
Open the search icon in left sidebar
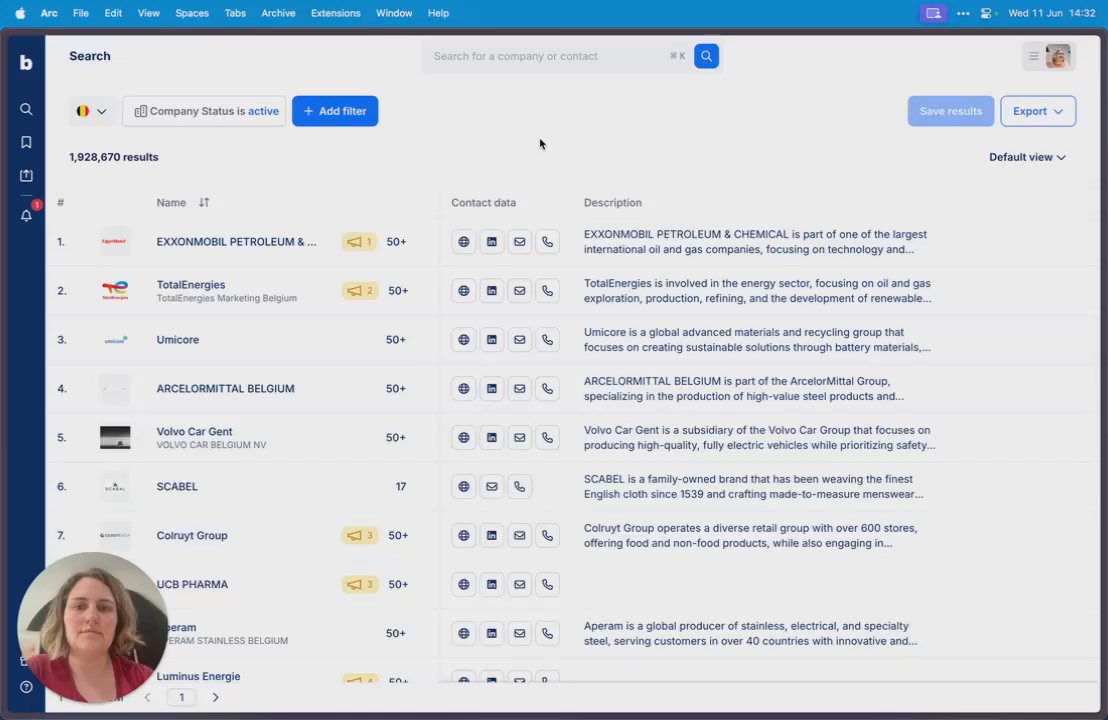pyautogui.click(x=26, y=110)
